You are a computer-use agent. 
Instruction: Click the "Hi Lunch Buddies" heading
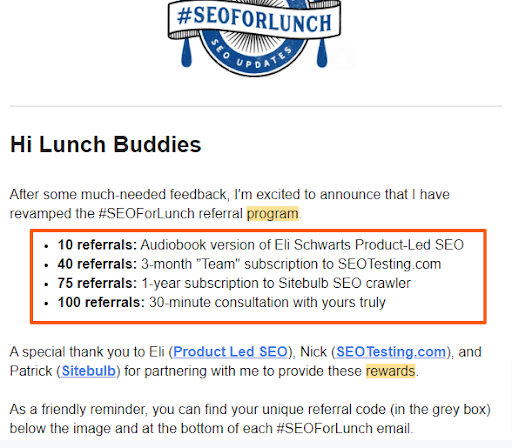click(106, 144)
